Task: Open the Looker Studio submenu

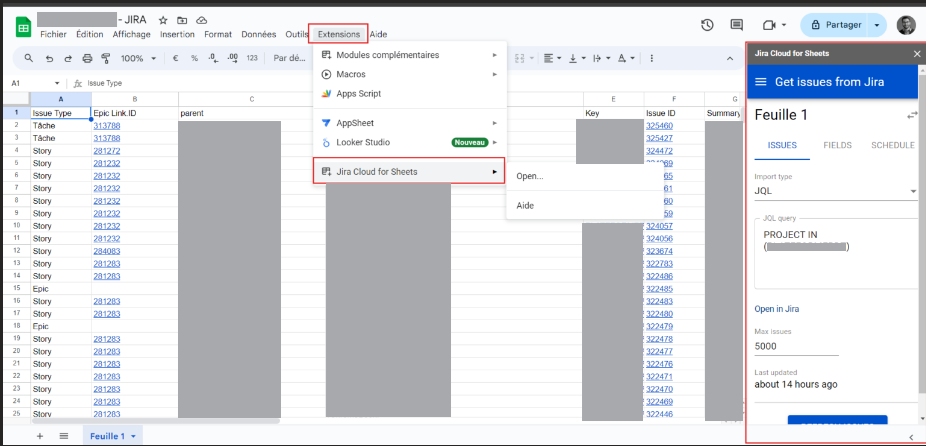Action: [410, 142]
